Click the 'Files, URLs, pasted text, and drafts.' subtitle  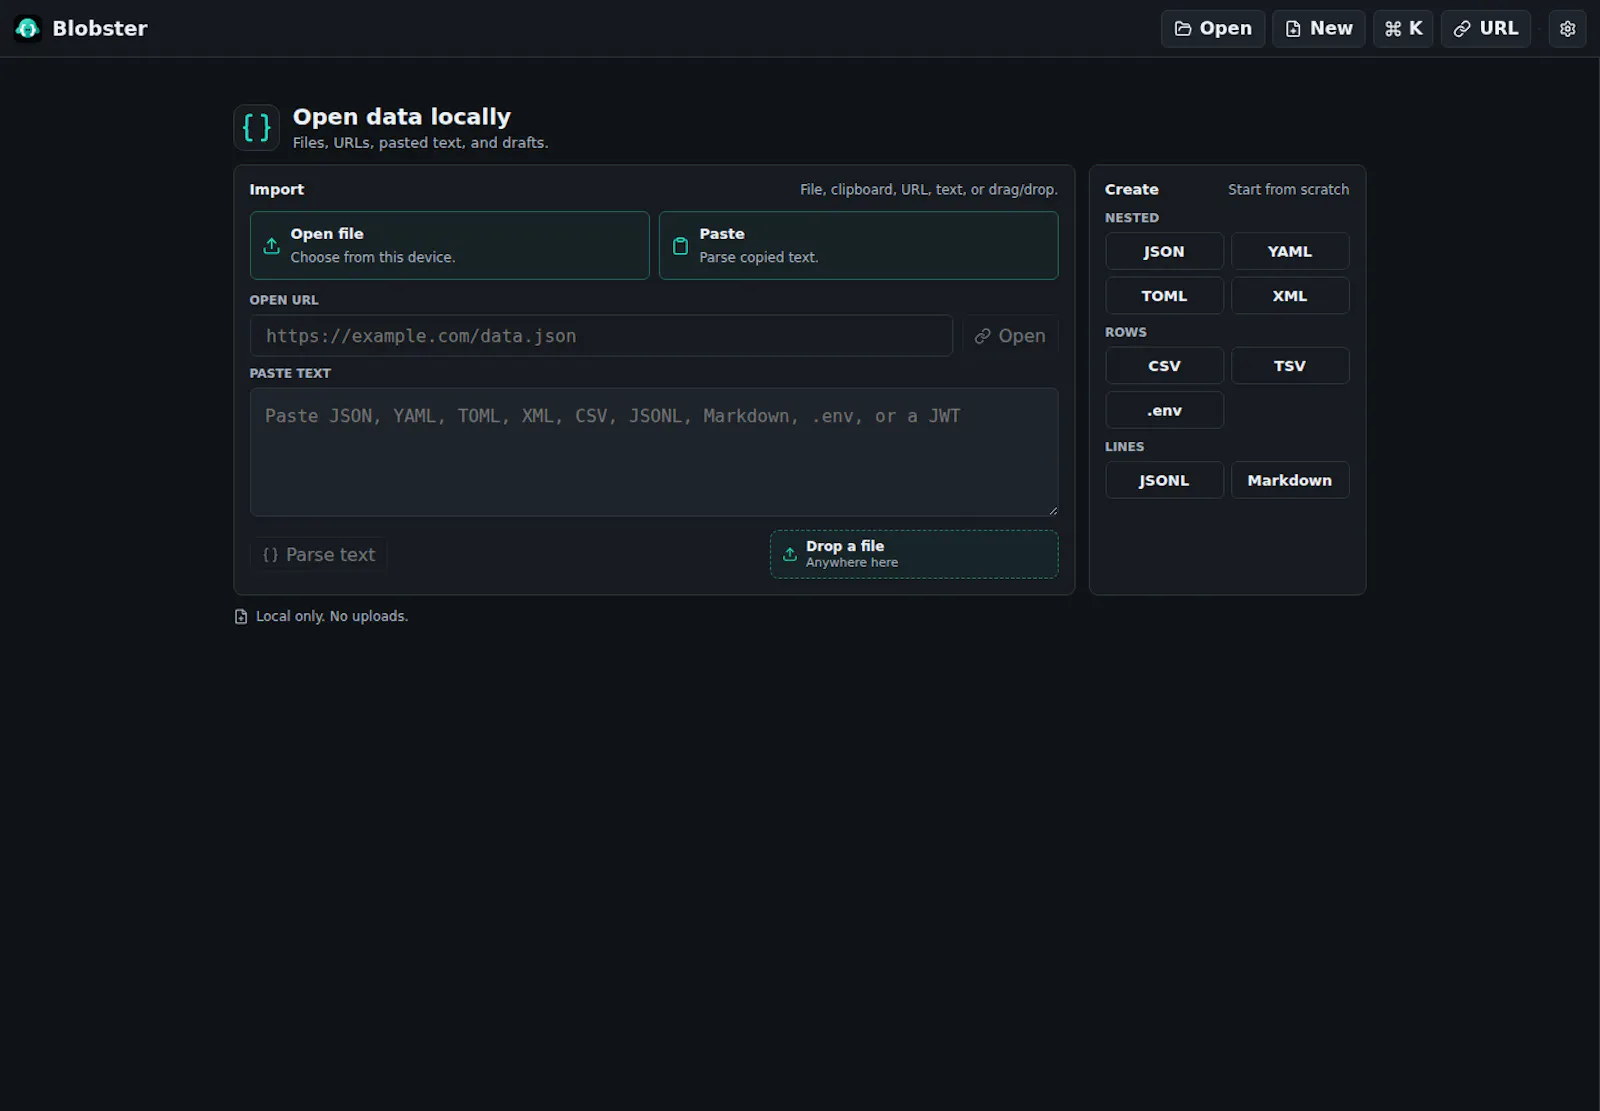pyautogui.click(x=420, y=143)
